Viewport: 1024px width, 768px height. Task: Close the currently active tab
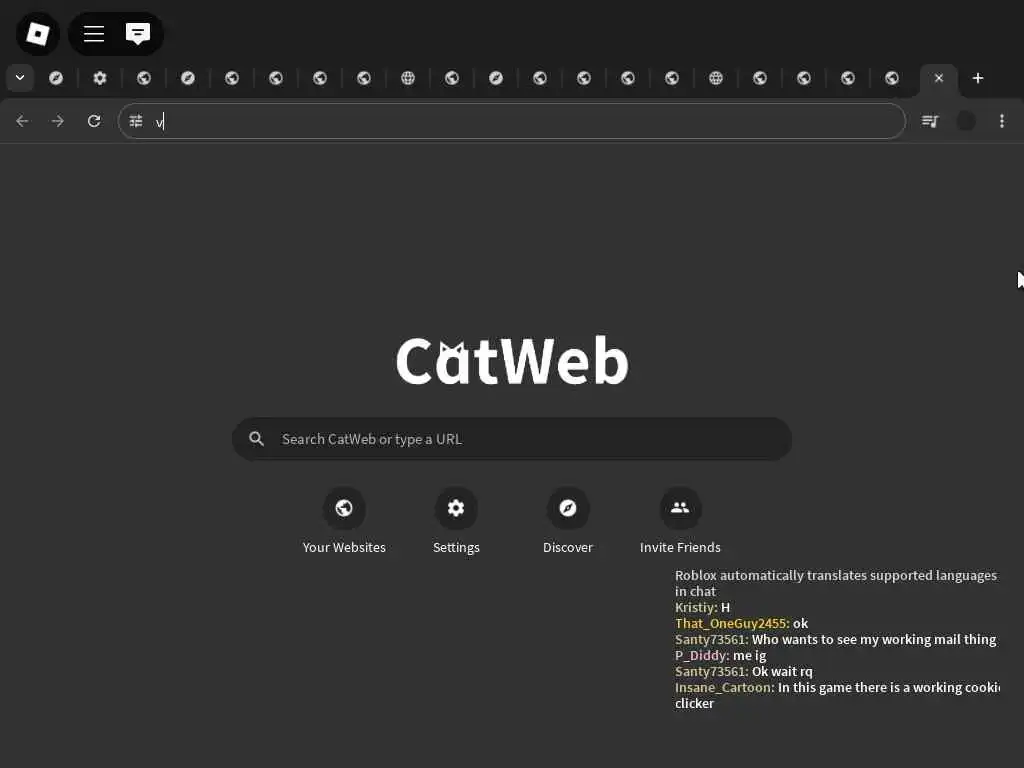[938, 78]
